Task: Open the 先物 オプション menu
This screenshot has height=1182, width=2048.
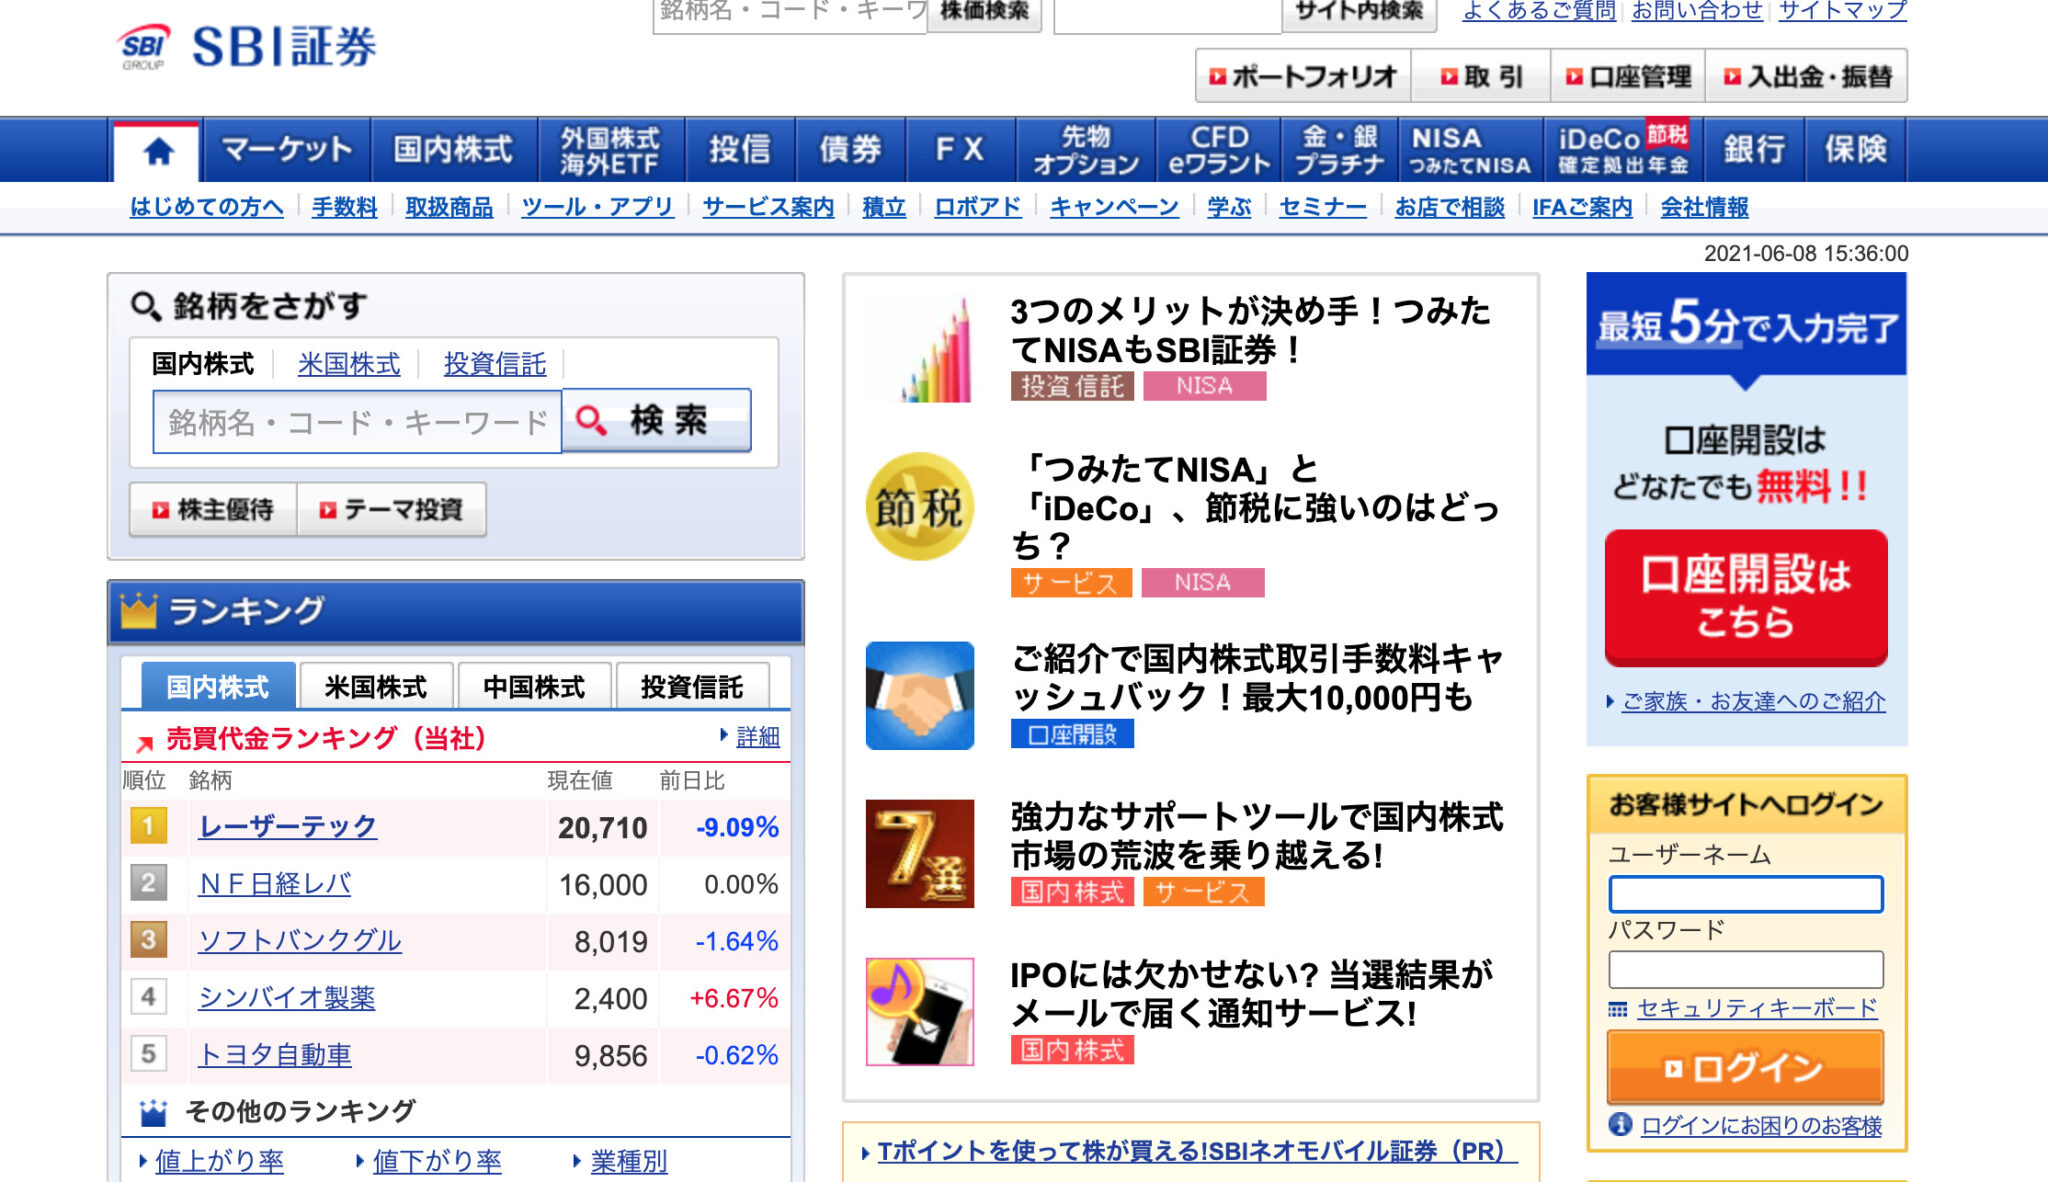Action: click(1086, 150)
